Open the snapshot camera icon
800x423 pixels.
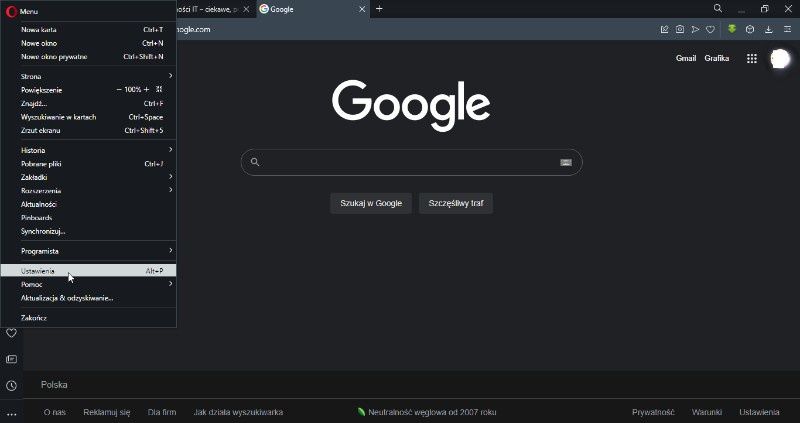(680, 30)
